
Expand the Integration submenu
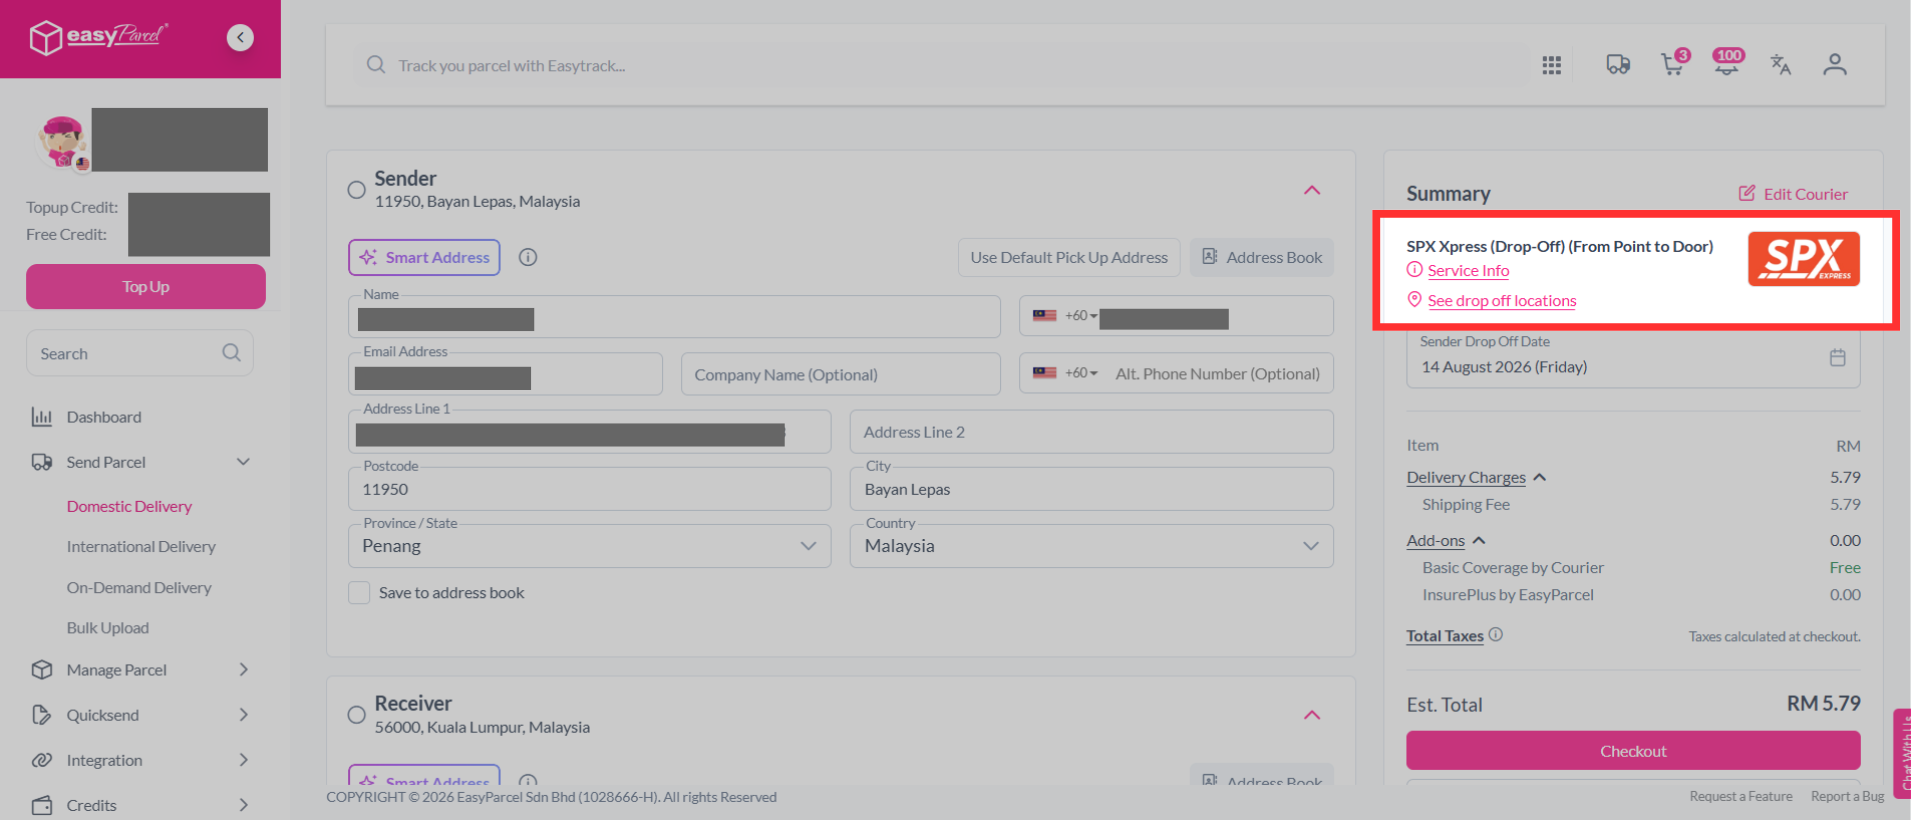[x=243, y=760]
